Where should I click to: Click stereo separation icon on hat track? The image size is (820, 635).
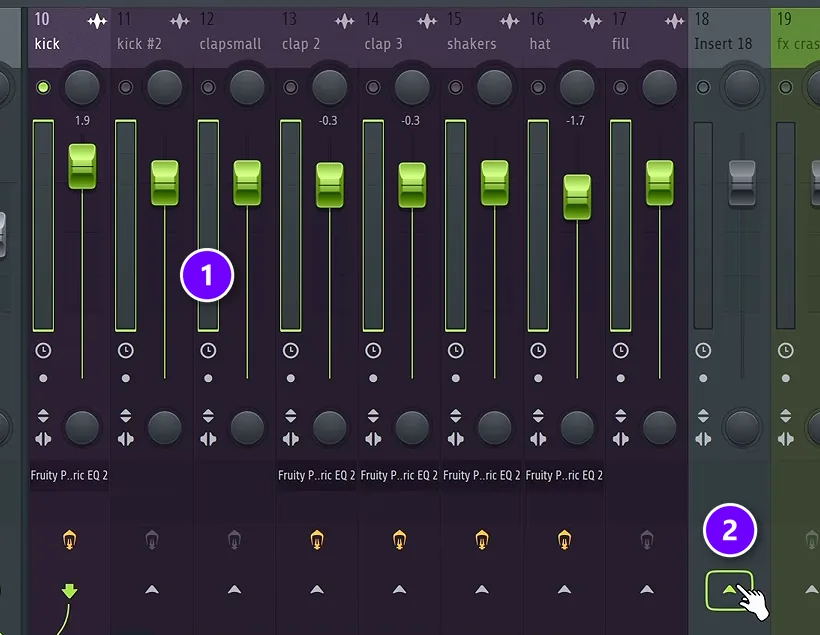coord(538,439)
